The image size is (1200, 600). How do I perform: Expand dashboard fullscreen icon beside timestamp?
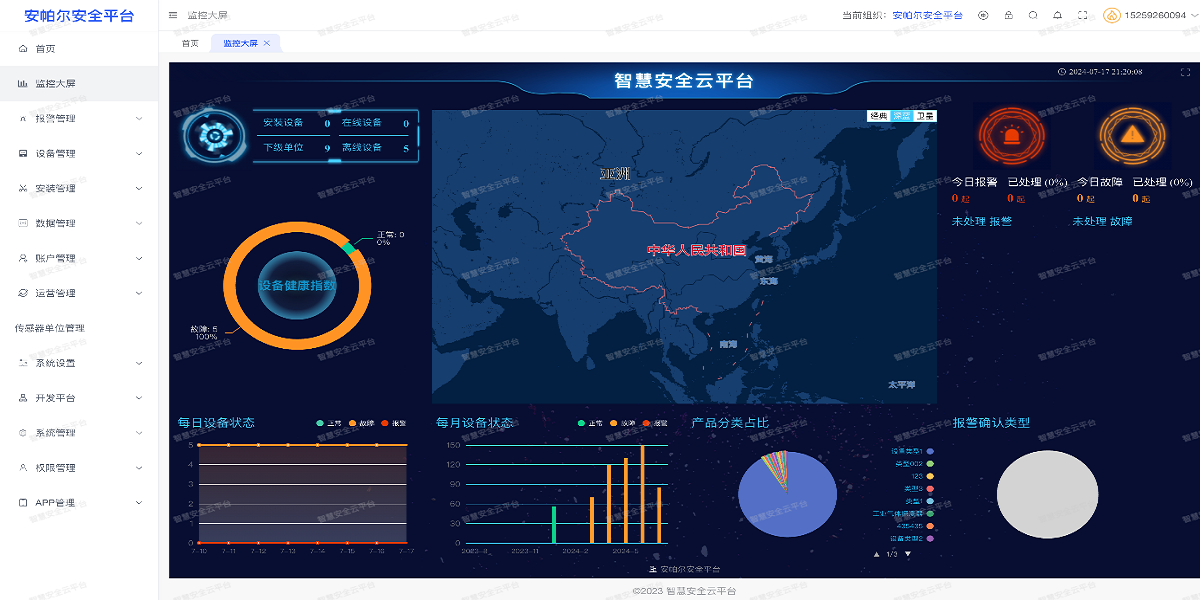click(1186, 72)
